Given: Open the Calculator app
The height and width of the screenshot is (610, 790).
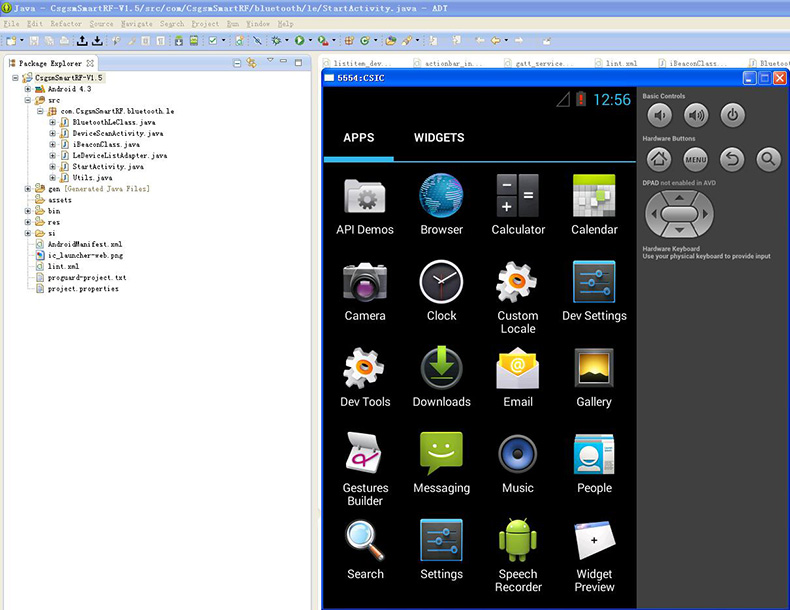Looking at the screenshot, I should [518, 205].
